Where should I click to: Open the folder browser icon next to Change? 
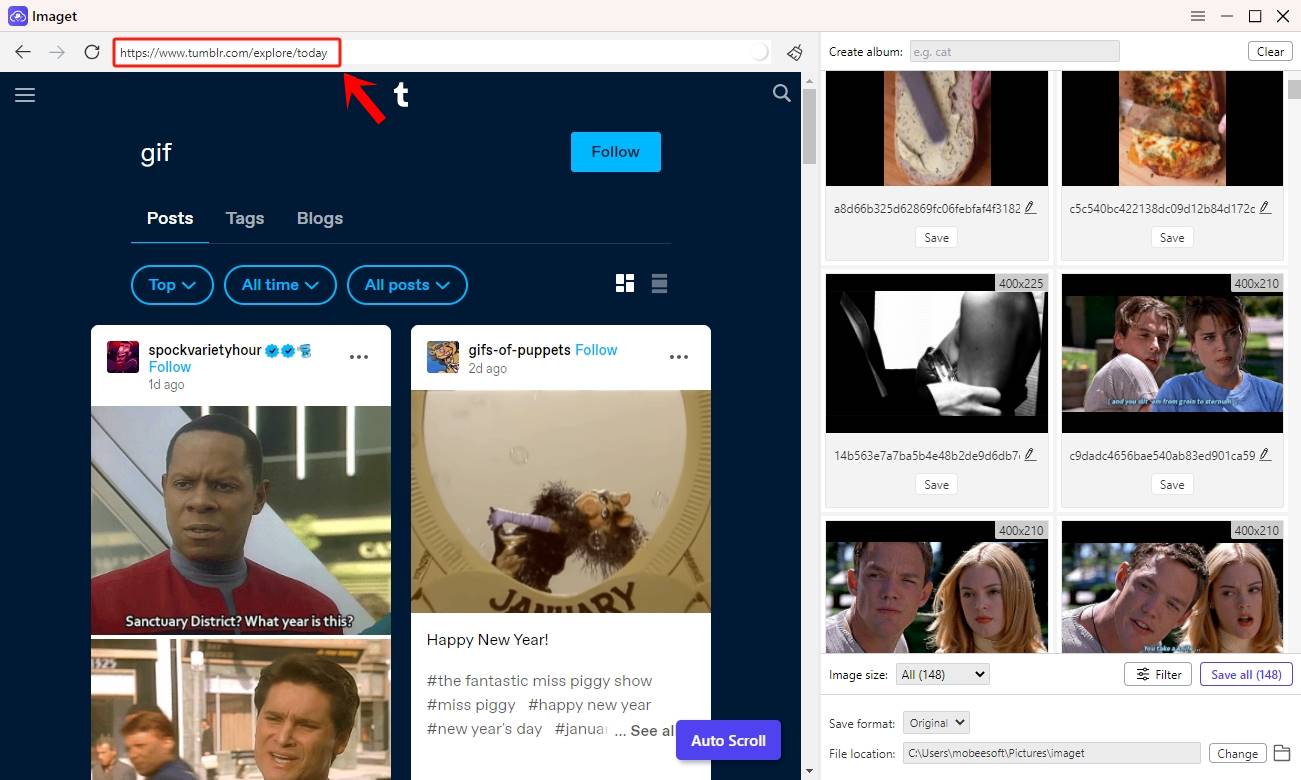click(x=1283, y=753)
